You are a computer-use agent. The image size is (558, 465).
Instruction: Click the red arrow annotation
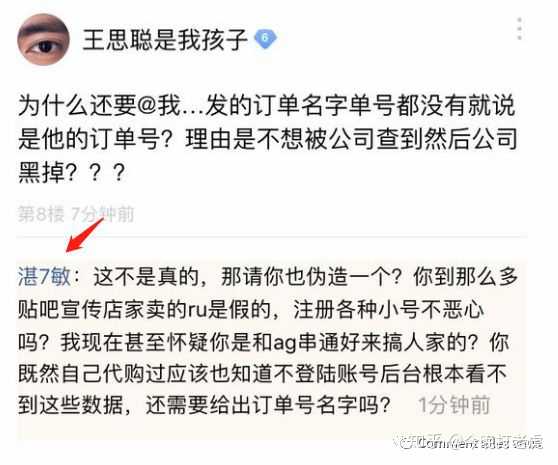pyautogui.click(x=85, y=235)
